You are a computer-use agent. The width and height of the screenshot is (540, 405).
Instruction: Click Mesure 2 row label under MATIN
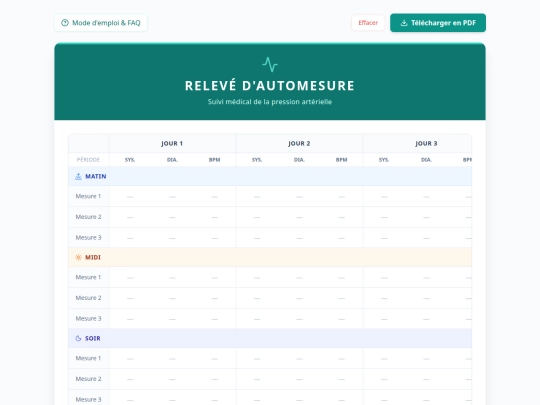coord(88,217)
